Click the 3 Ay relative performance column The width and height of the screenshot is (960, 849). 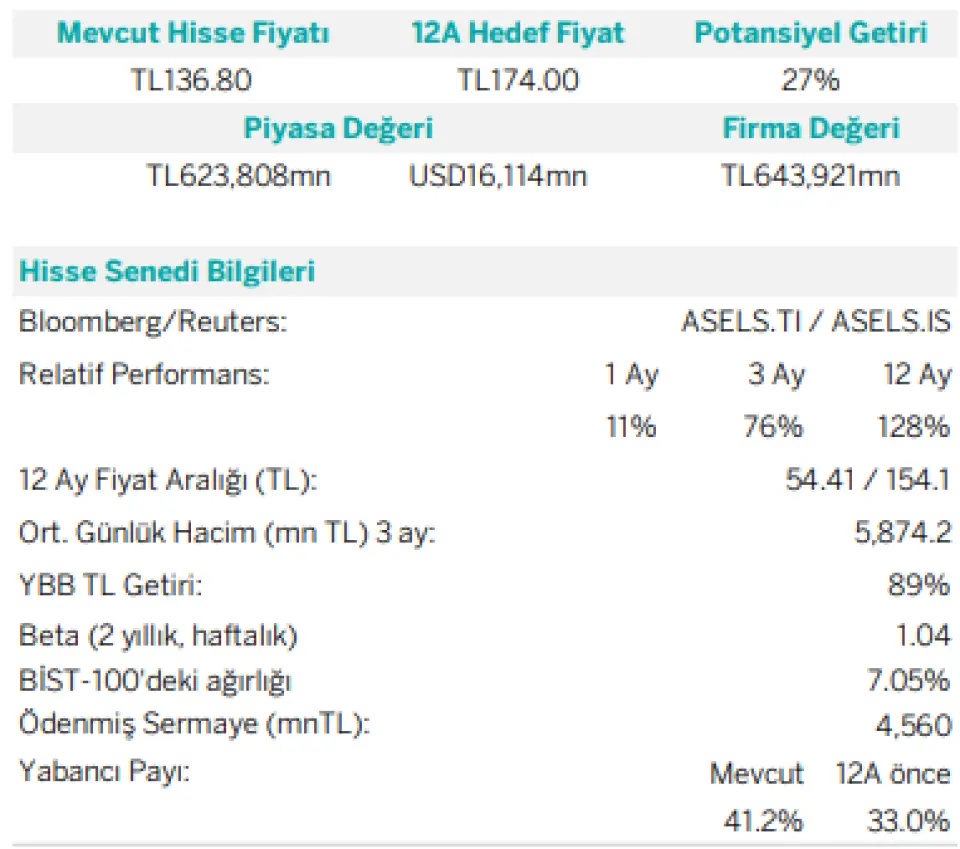click(776, 375)
